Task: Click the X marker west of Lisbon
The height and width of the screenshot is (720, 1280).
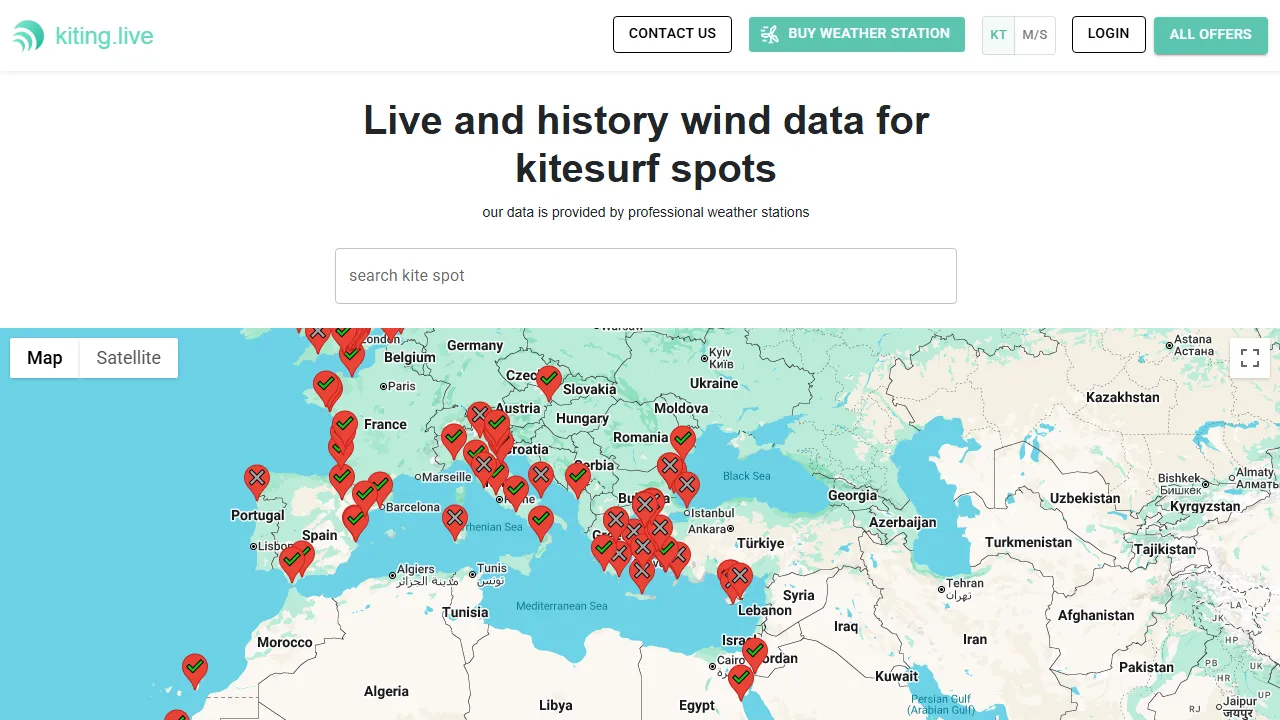Action: [x=256, y=477]
